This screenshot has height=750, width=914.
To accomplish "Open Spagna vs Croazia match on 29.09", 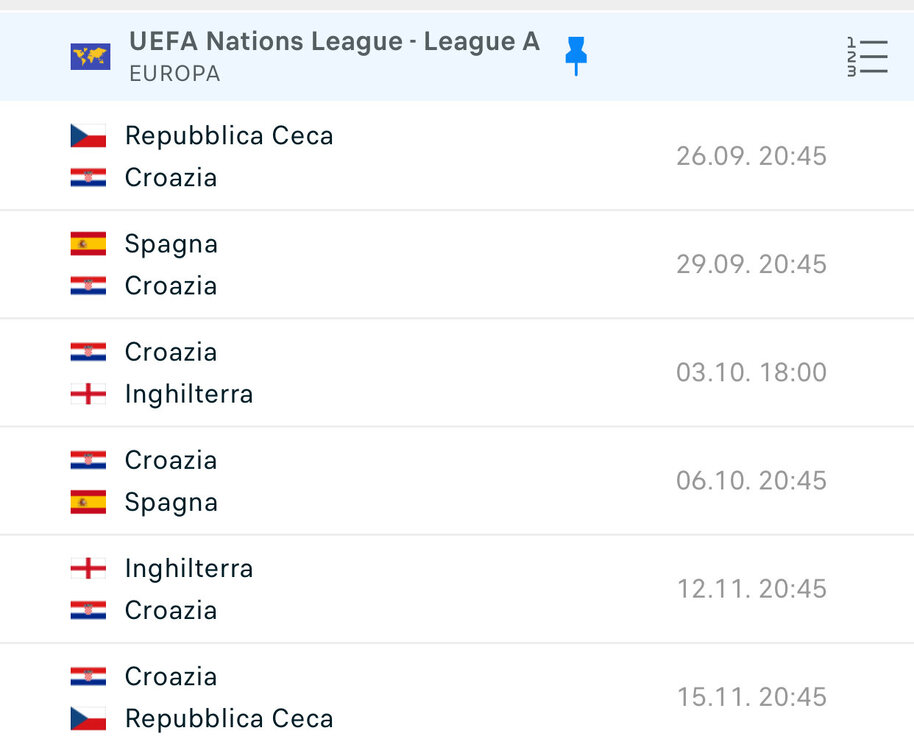I will 457,265.
